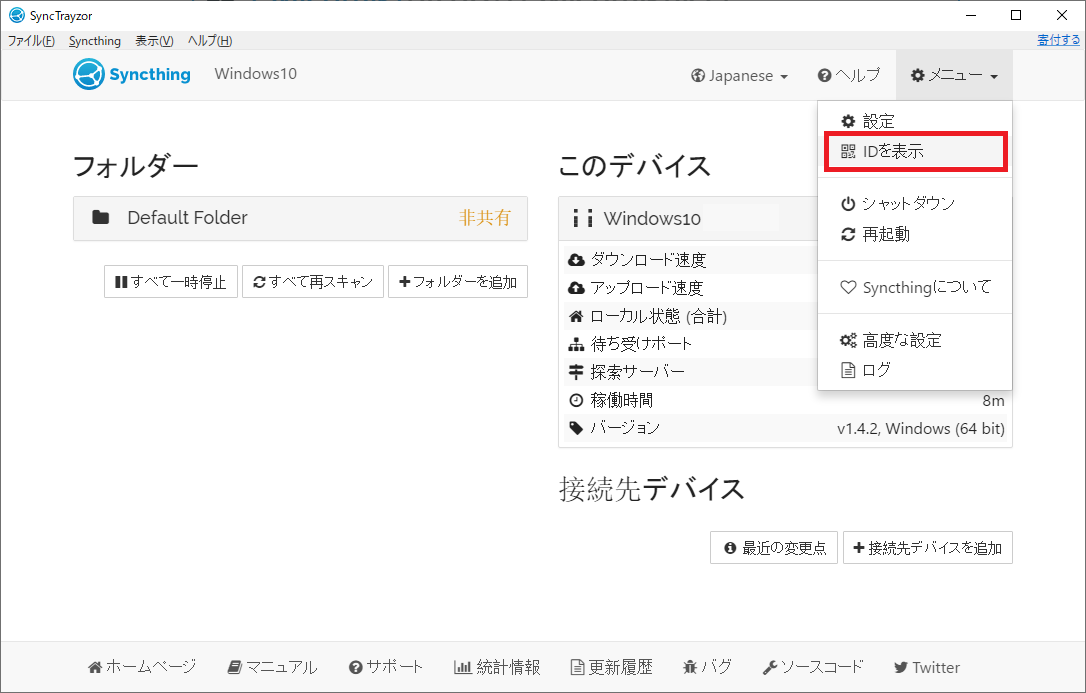Click the home icon beside ローカル状態
Screen dimensions: 1086x693
tap(576, 316)
